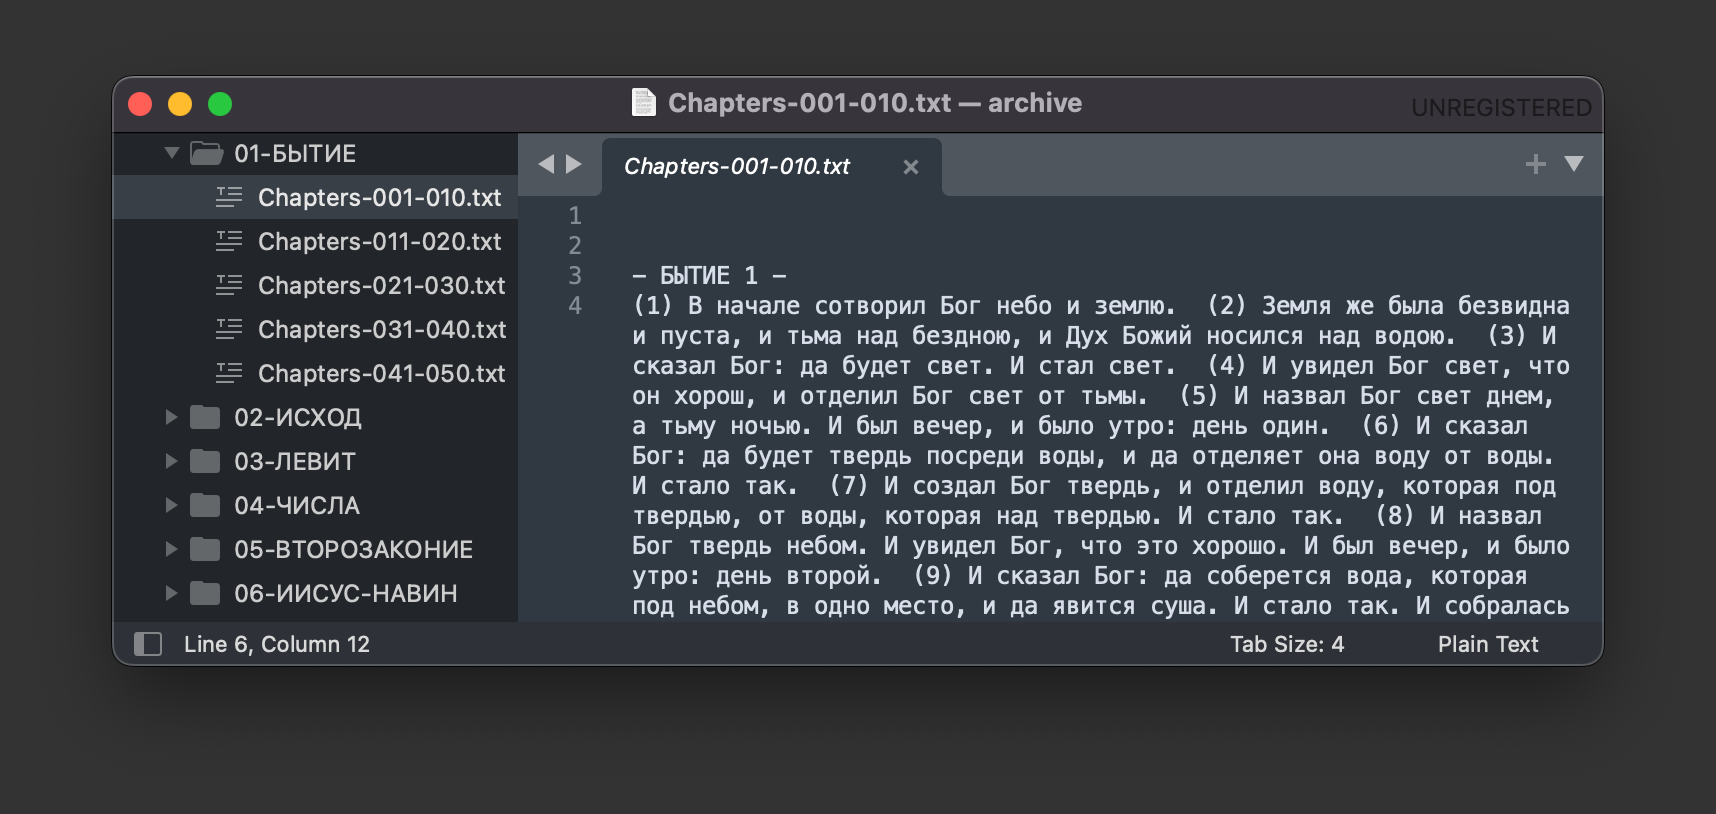The height and width of the screenshot is (814, 1716).
Task: Go to next tab with right arrow
Action: [573, 164]
